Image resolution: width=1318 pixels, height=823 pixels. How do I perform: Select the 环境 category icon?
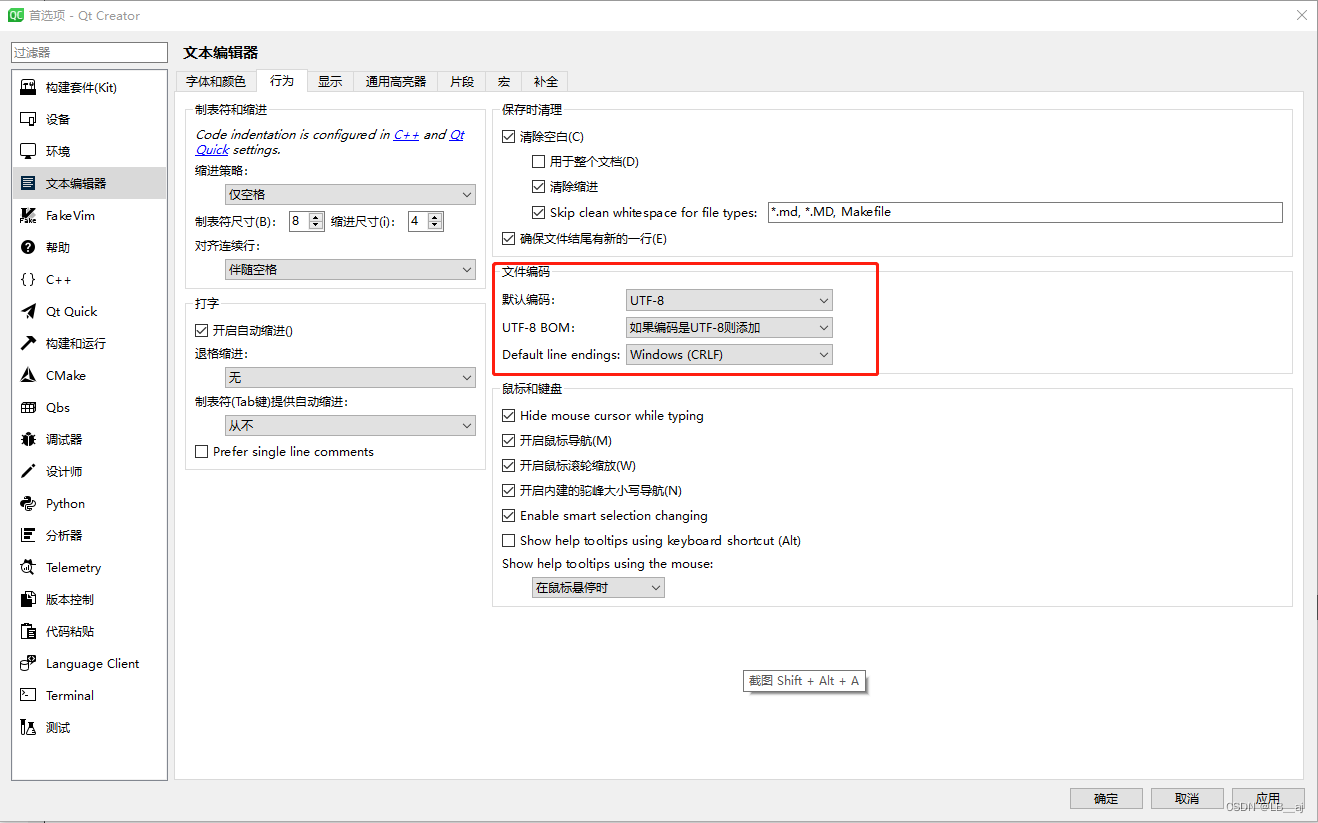coord(28,151)
